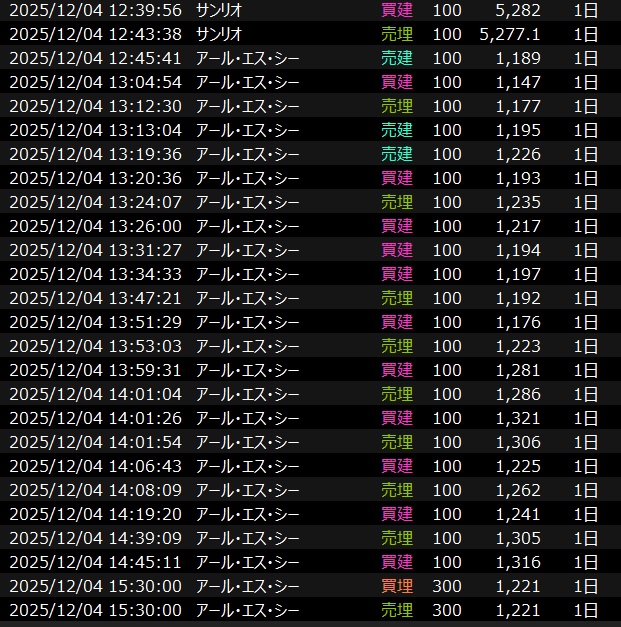Select the 買建 label in the 13:04:54 row
Image resolution: width=621 pixels, height=627 pixels.
[x=397, y=82]
